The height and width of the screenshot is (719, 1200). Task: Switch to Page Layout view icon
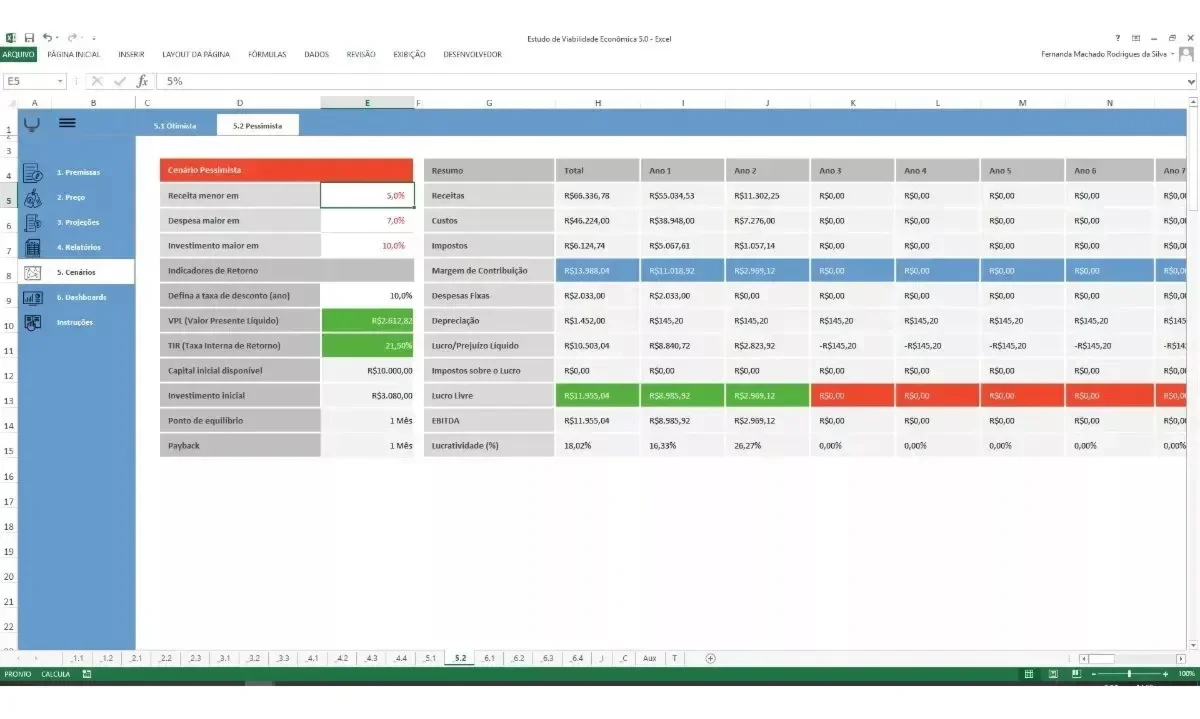coord(1052,674)
